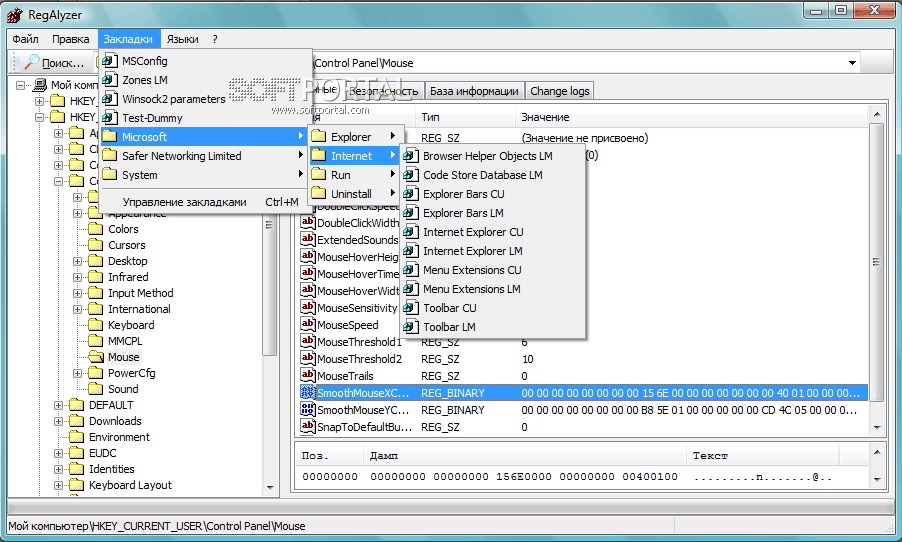This screenshot has height=542, width=902.
Task: Select the Sound key in tree
Action: coord(123,390)
